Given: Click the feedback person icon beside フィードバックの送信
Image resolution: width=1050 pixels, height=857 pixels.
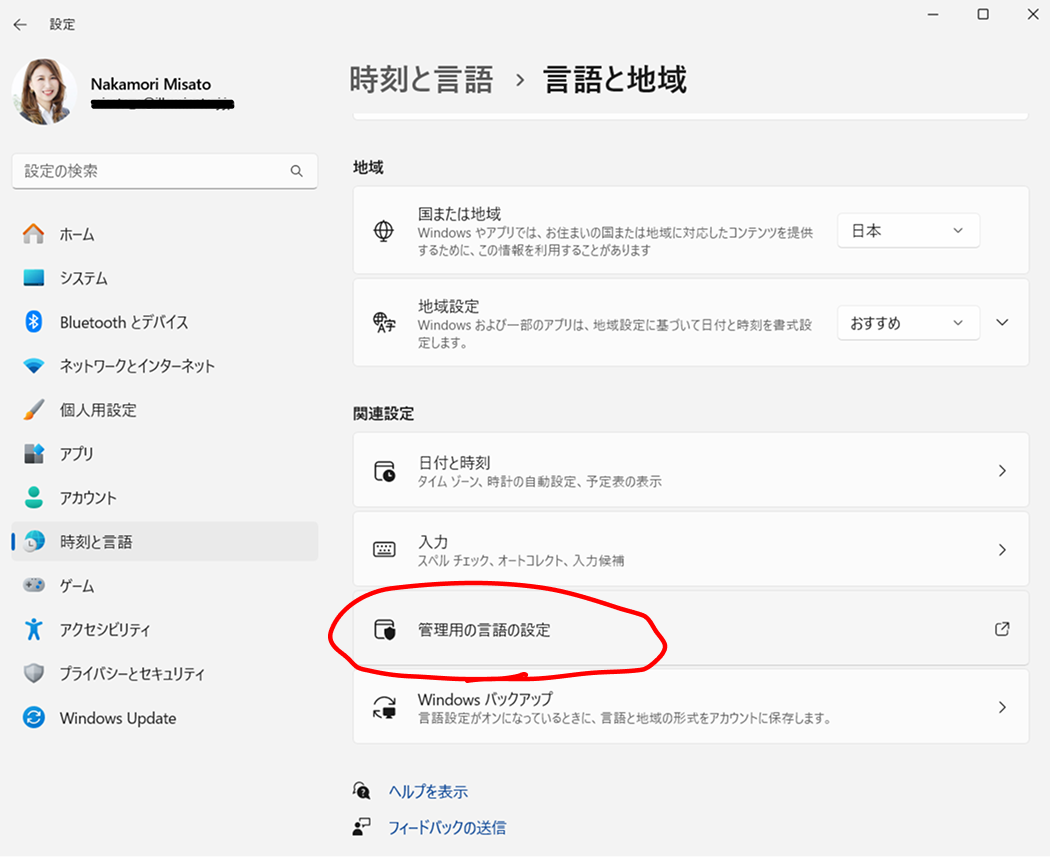Looking at the screenshot, I should 362,828.
